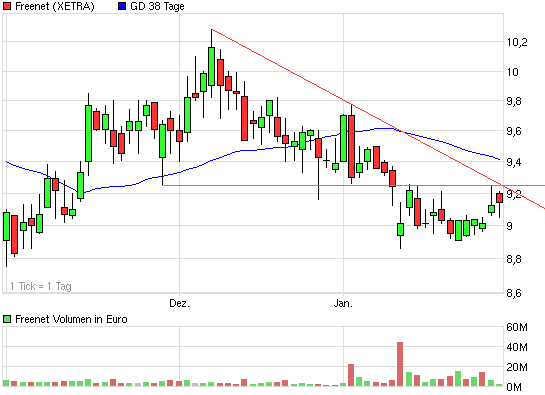Click the 'Freenet Volumen in Euro' label
Image resolution: width=545 pixels, height=395 pixels.
click(x=71, y=319)
